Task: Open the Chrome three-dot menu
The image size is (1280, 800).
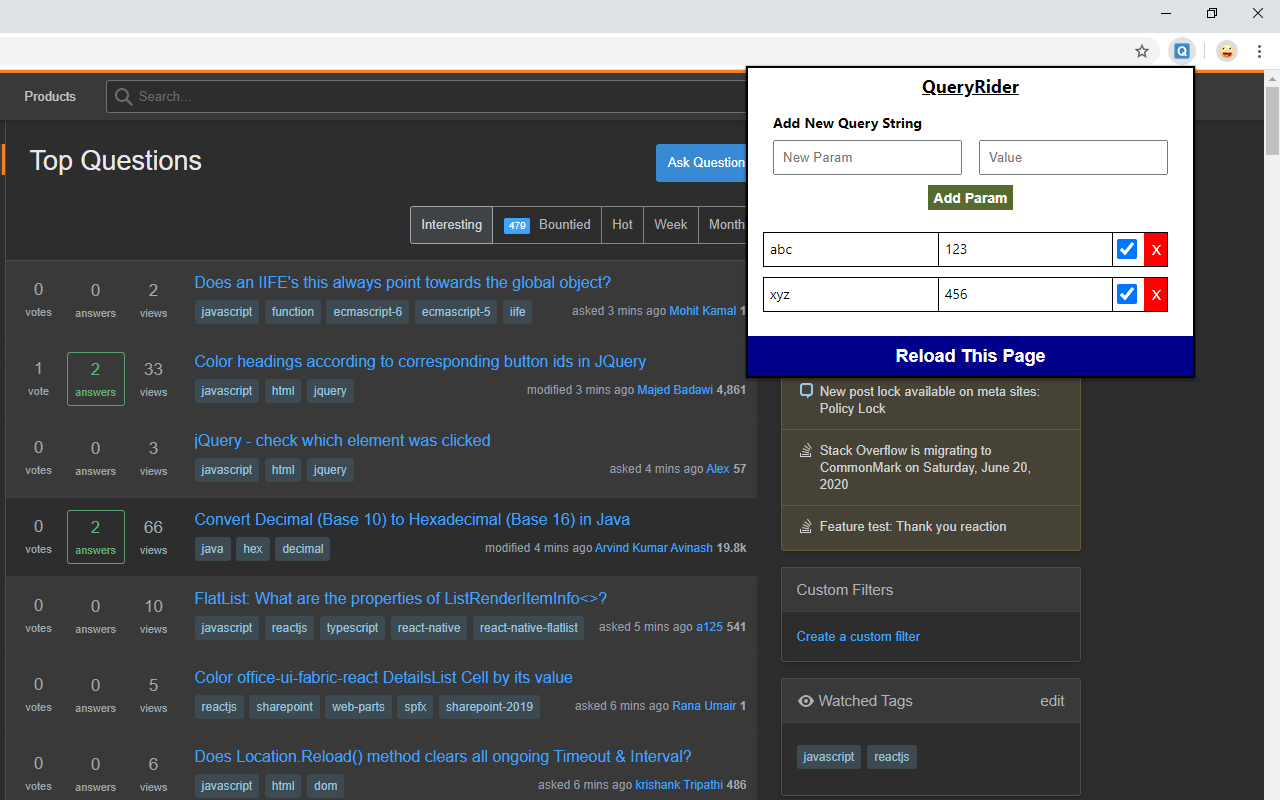Action: (x=1260, y=51)
